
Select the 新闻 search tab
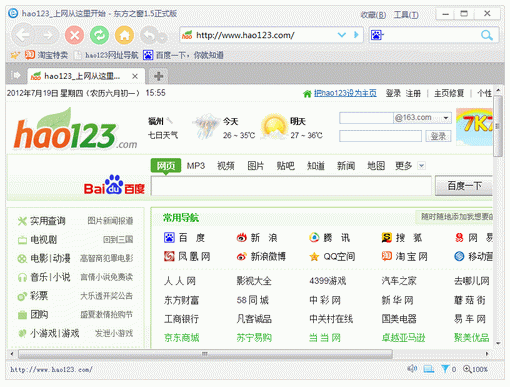pos(346,166)
